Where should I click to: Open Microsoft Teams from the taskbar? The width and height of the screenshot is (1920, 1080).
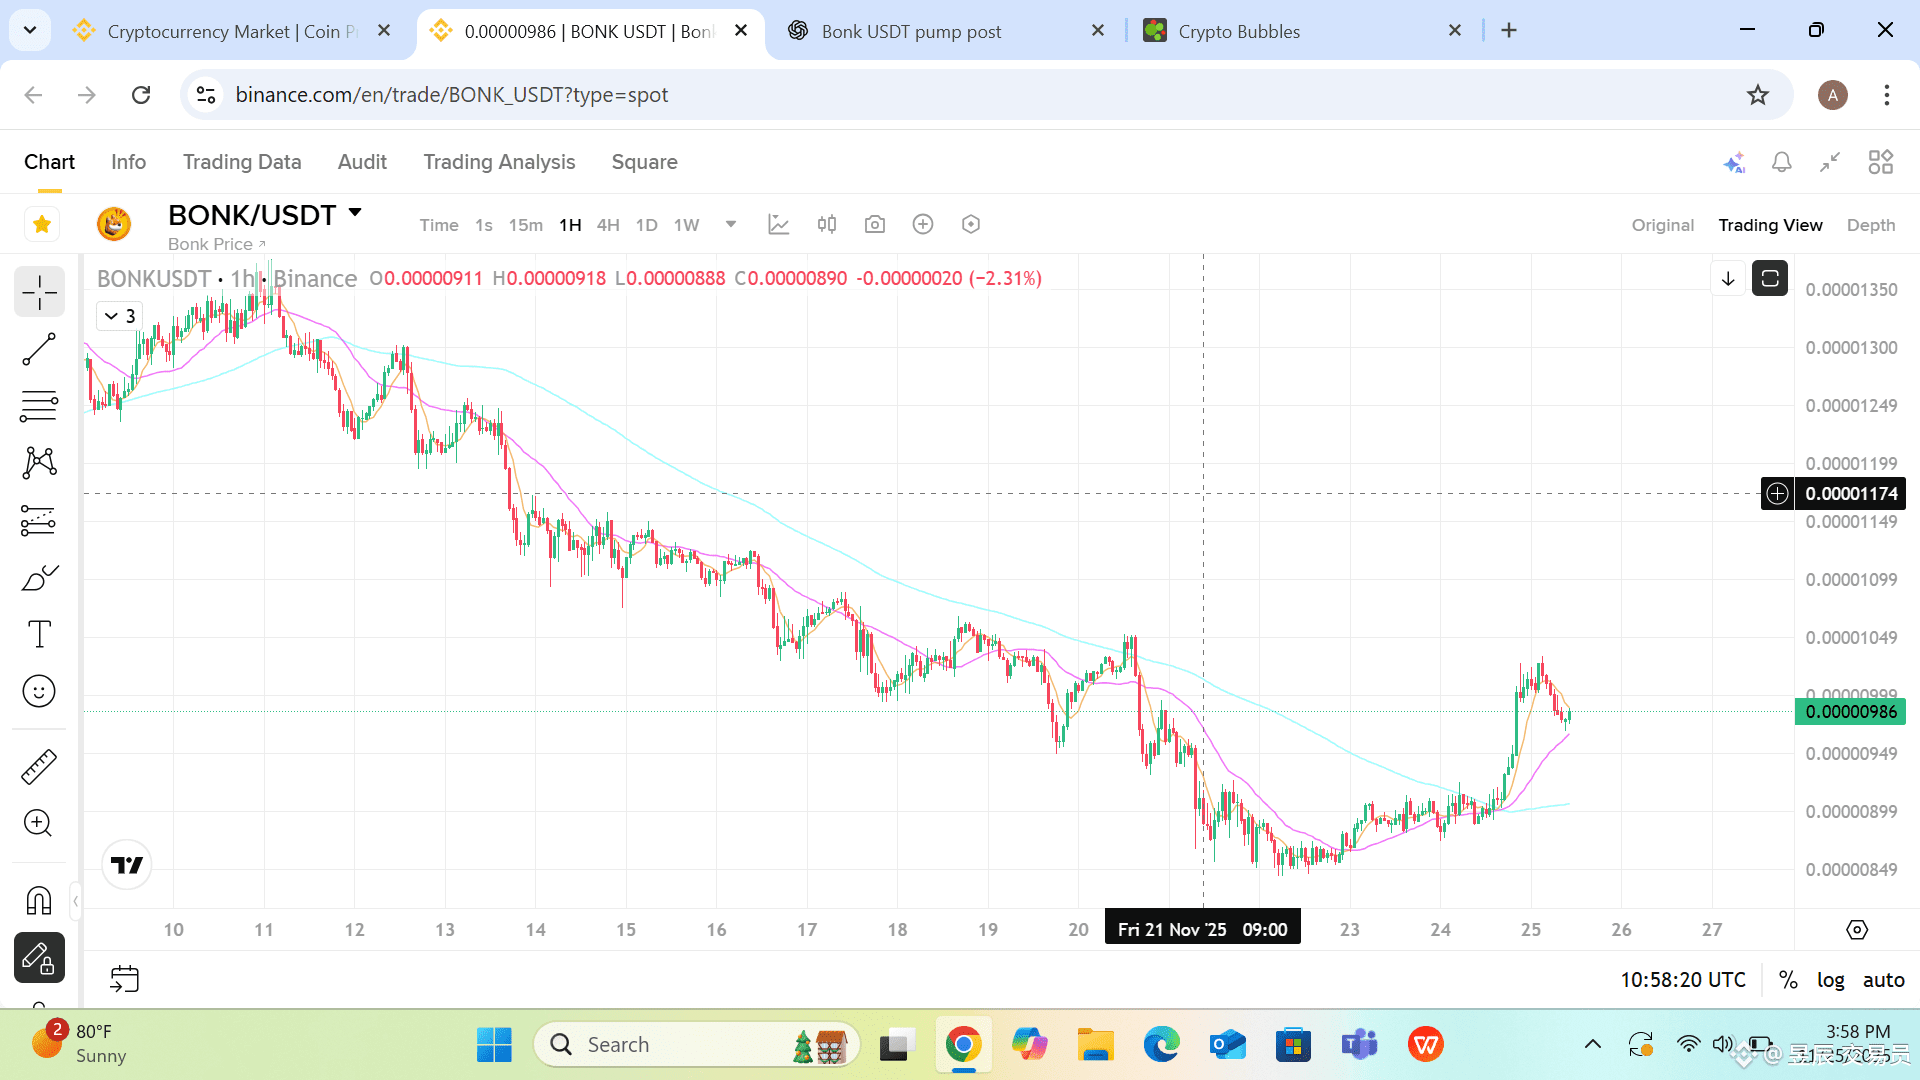[1359, 1045]
